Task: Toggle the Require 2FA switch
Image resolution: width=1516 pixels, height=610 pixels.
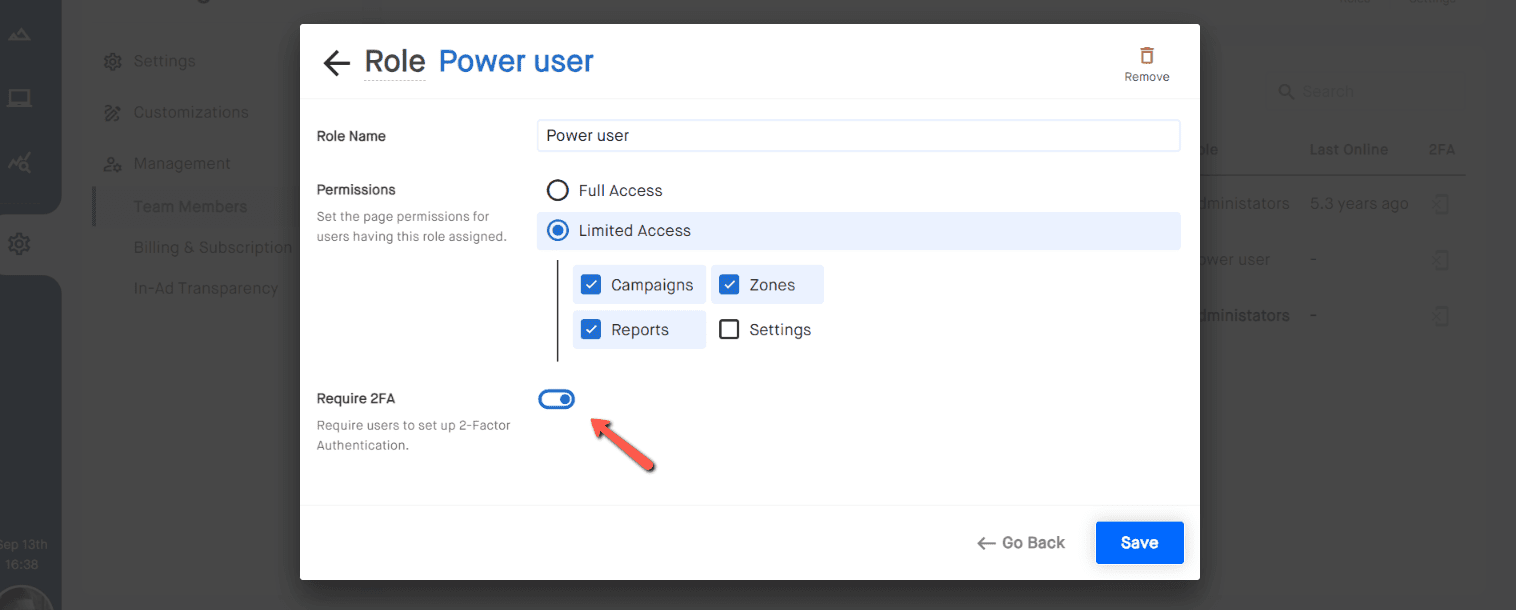Action: point(557,400)
